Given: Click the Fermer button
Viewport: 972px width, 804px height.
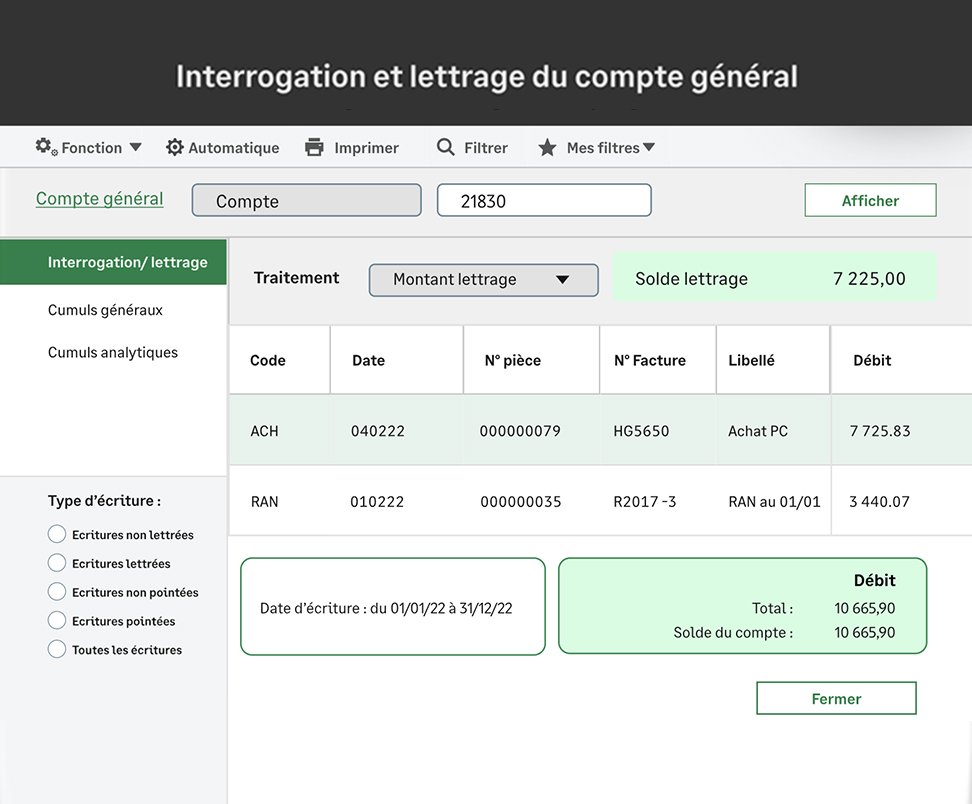Looking at the screenshot, I should 836,698.
